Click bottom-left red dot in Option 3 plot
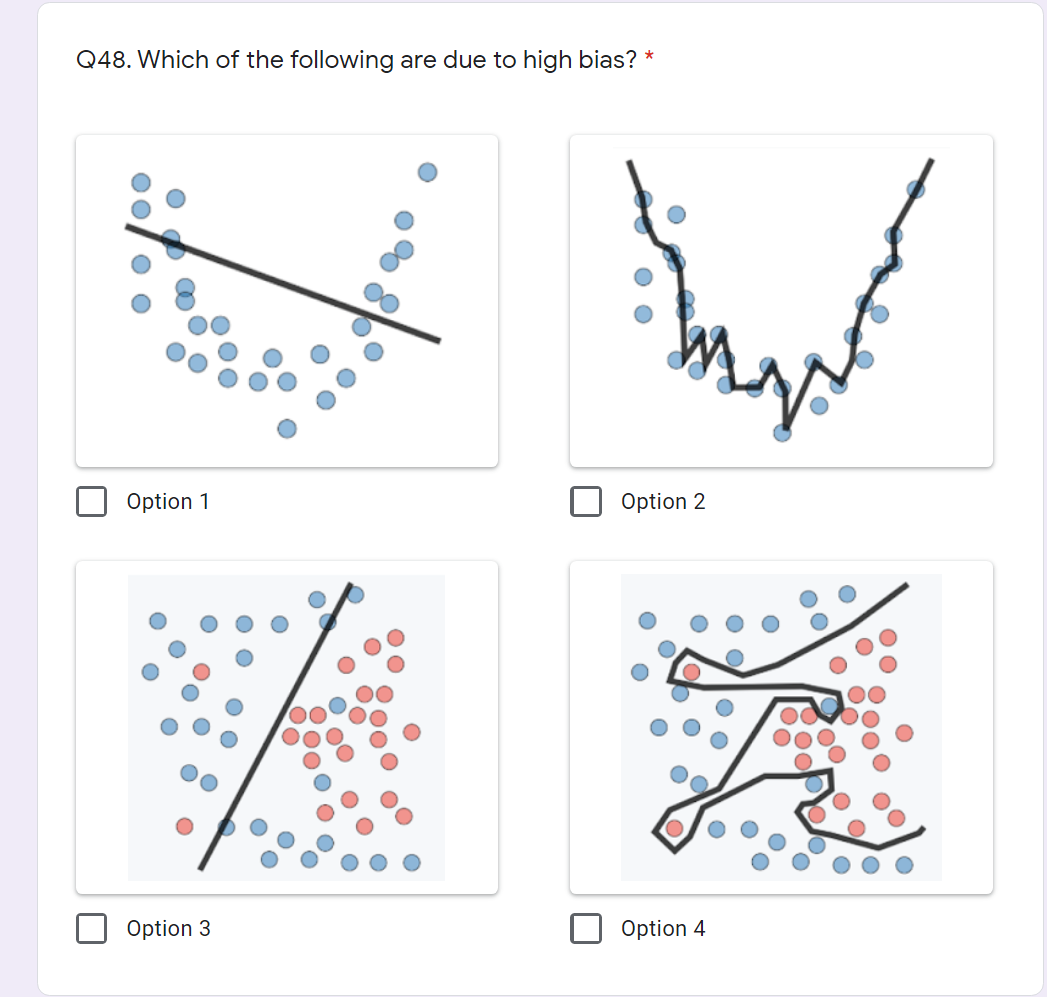The height and width of the screenshot is (997, 1047). click(185, 826)
